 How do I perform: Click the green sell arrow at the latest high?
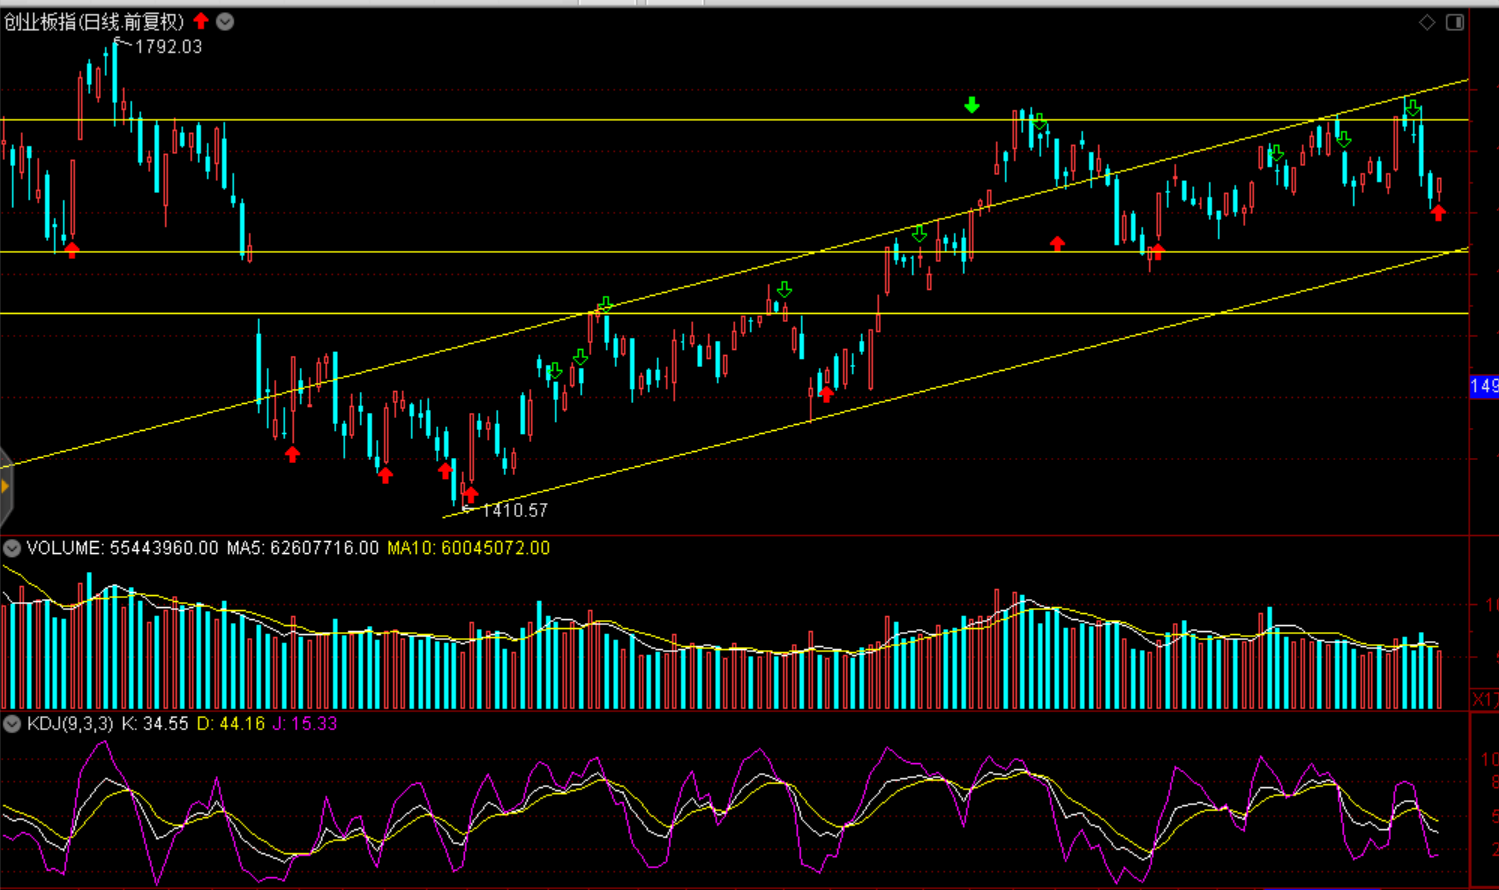(1412, 108)
